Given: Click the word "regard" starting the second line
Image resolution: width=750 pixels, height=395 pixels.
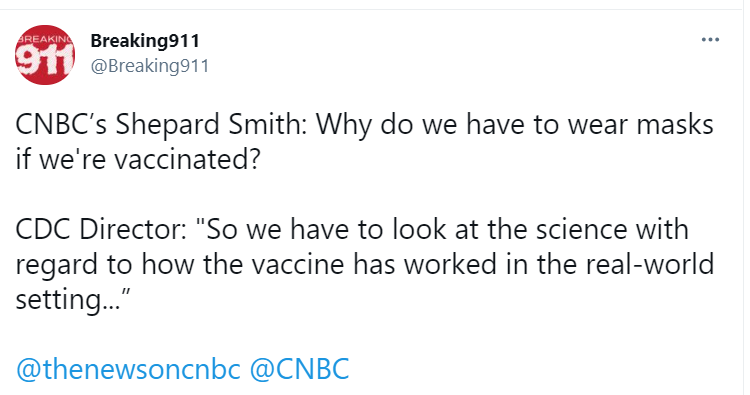Looking at the screenshot, I should [56, 265].
